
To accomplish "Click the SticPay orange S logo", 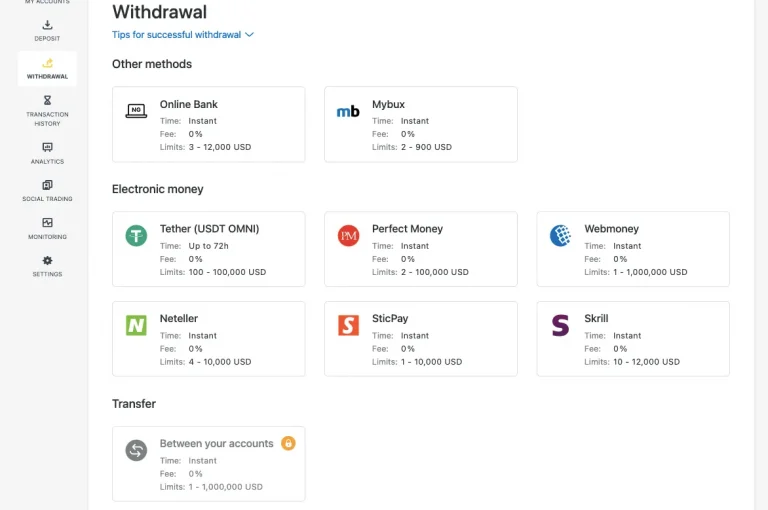I will point(348,325).
